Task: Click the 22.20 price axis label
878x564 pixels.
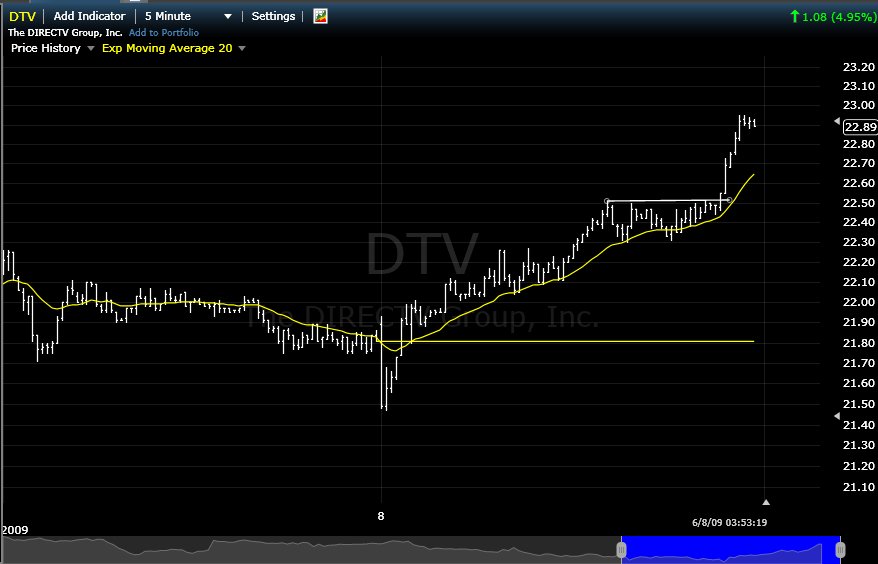Action: click(x=859, y=262)
